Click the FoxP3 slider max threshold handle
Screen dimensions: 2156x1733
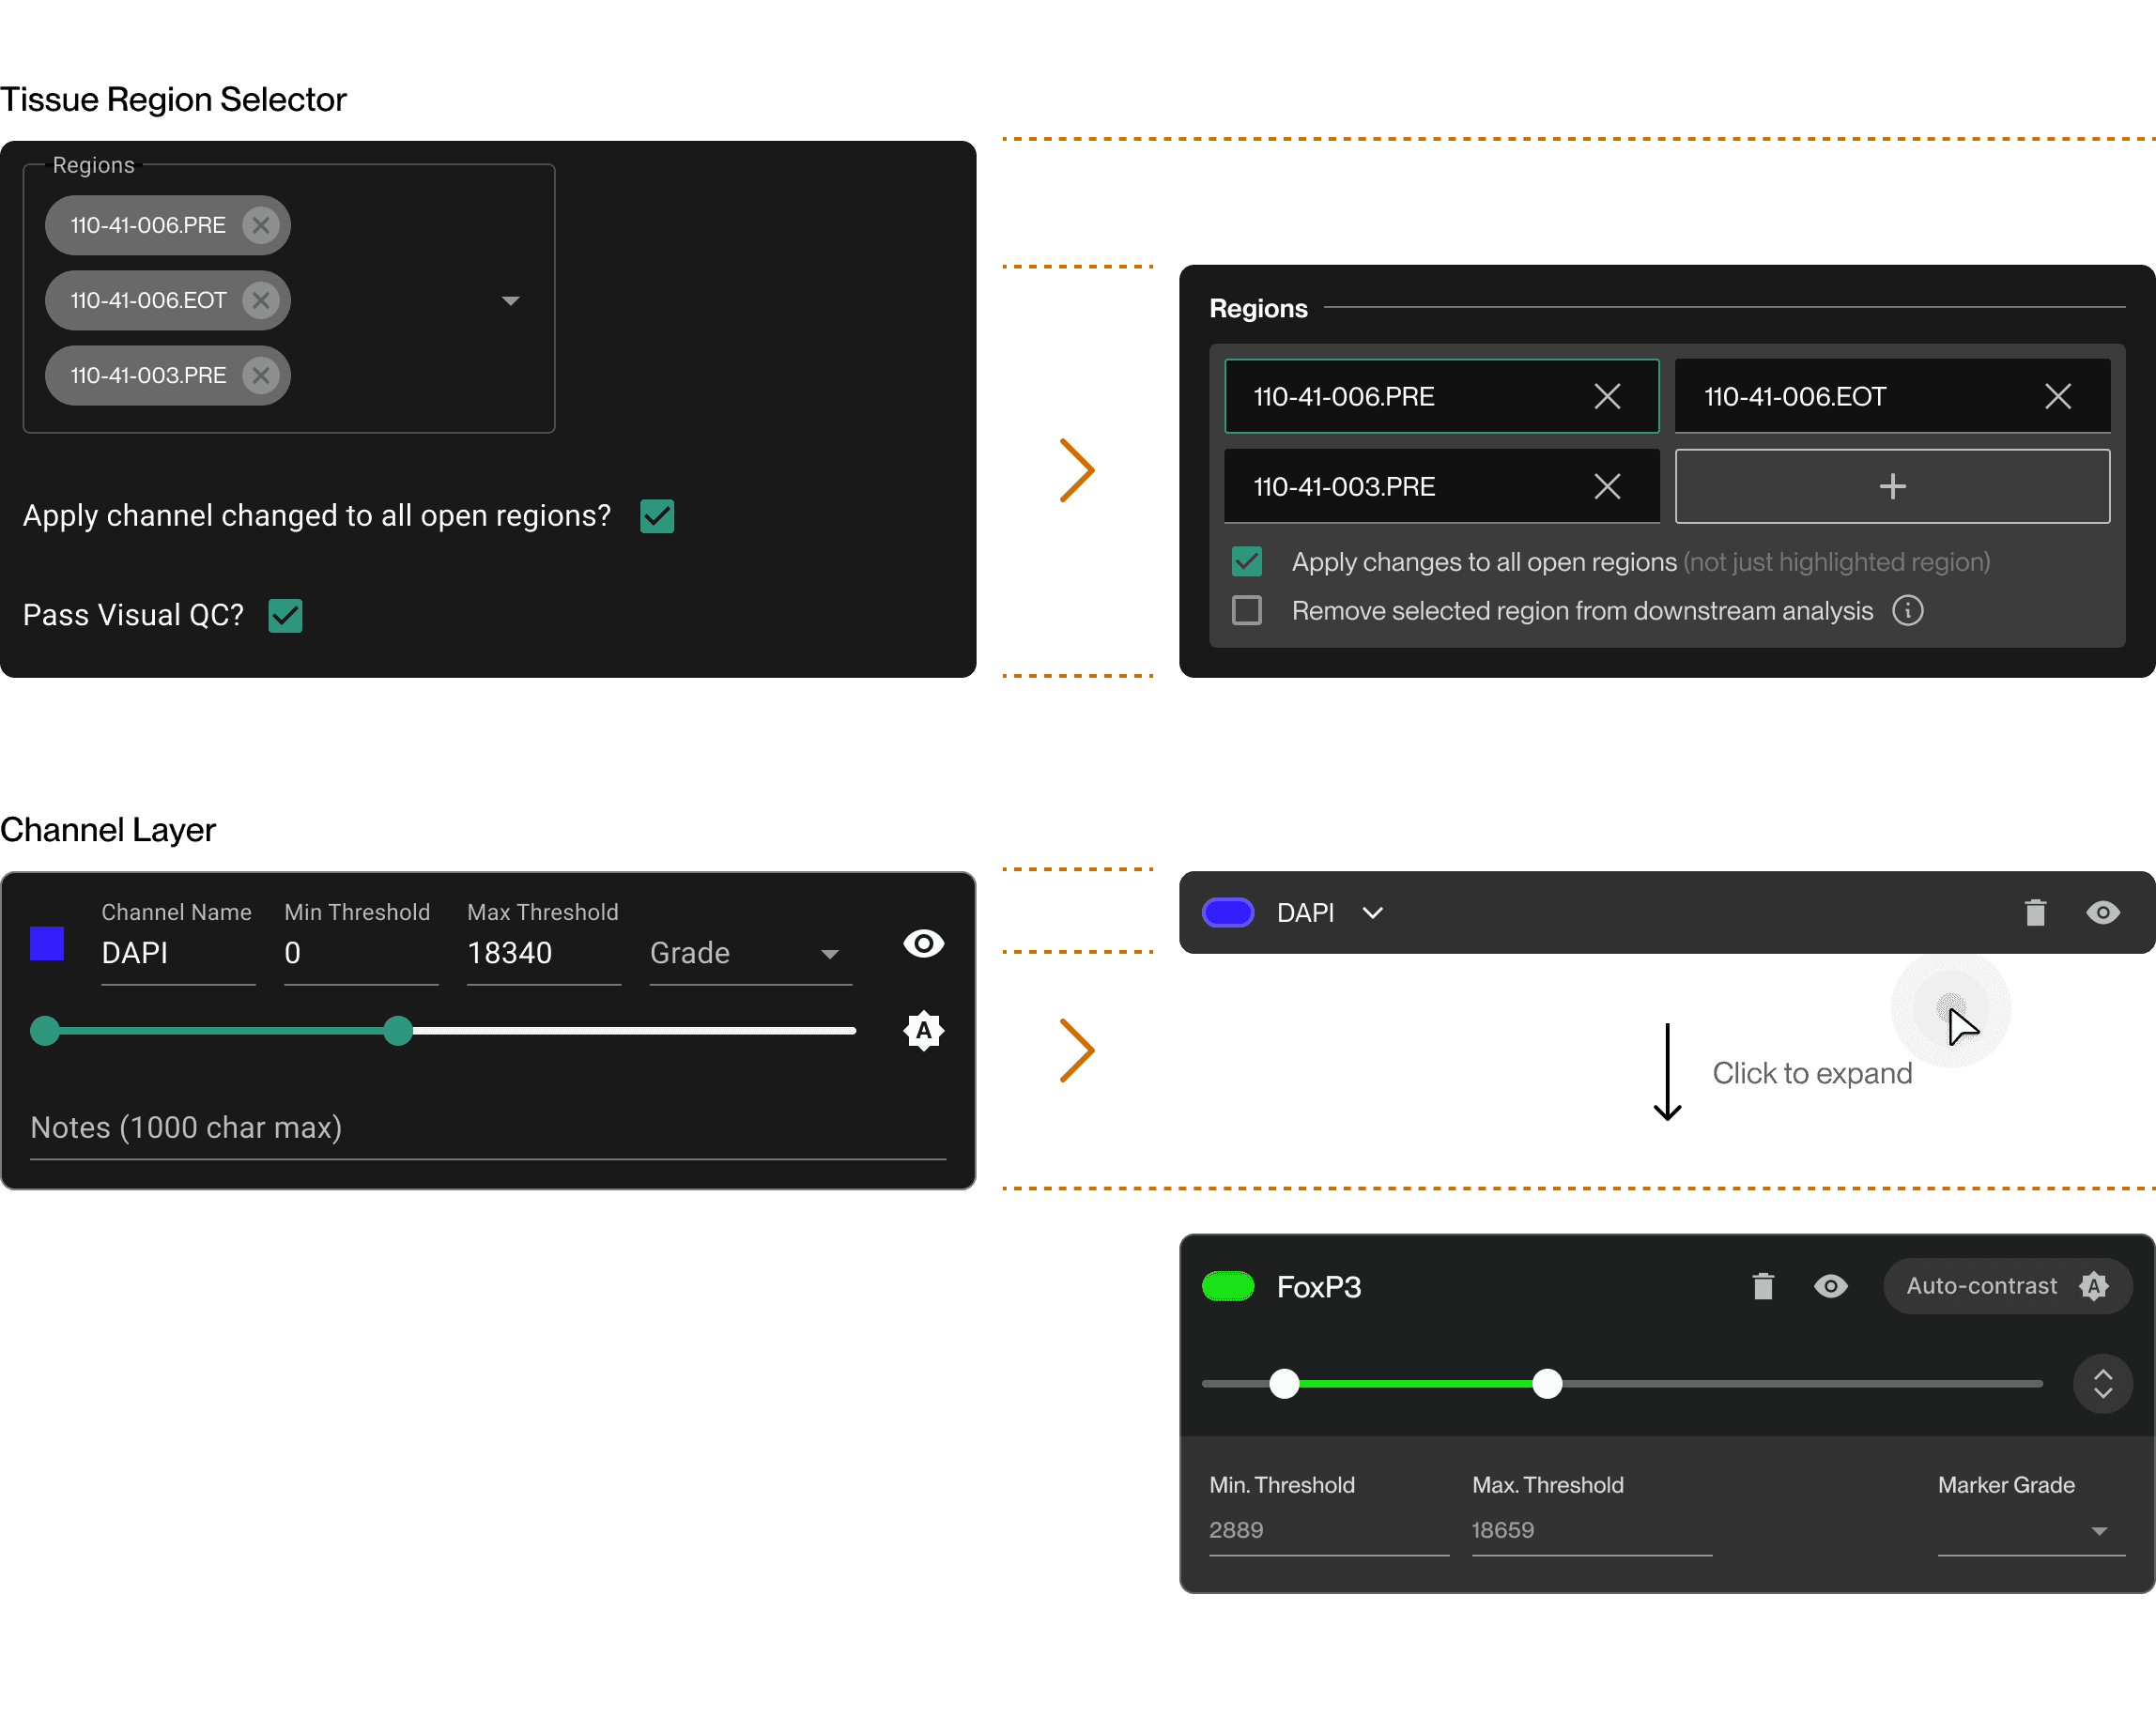coord(1546,1384)
